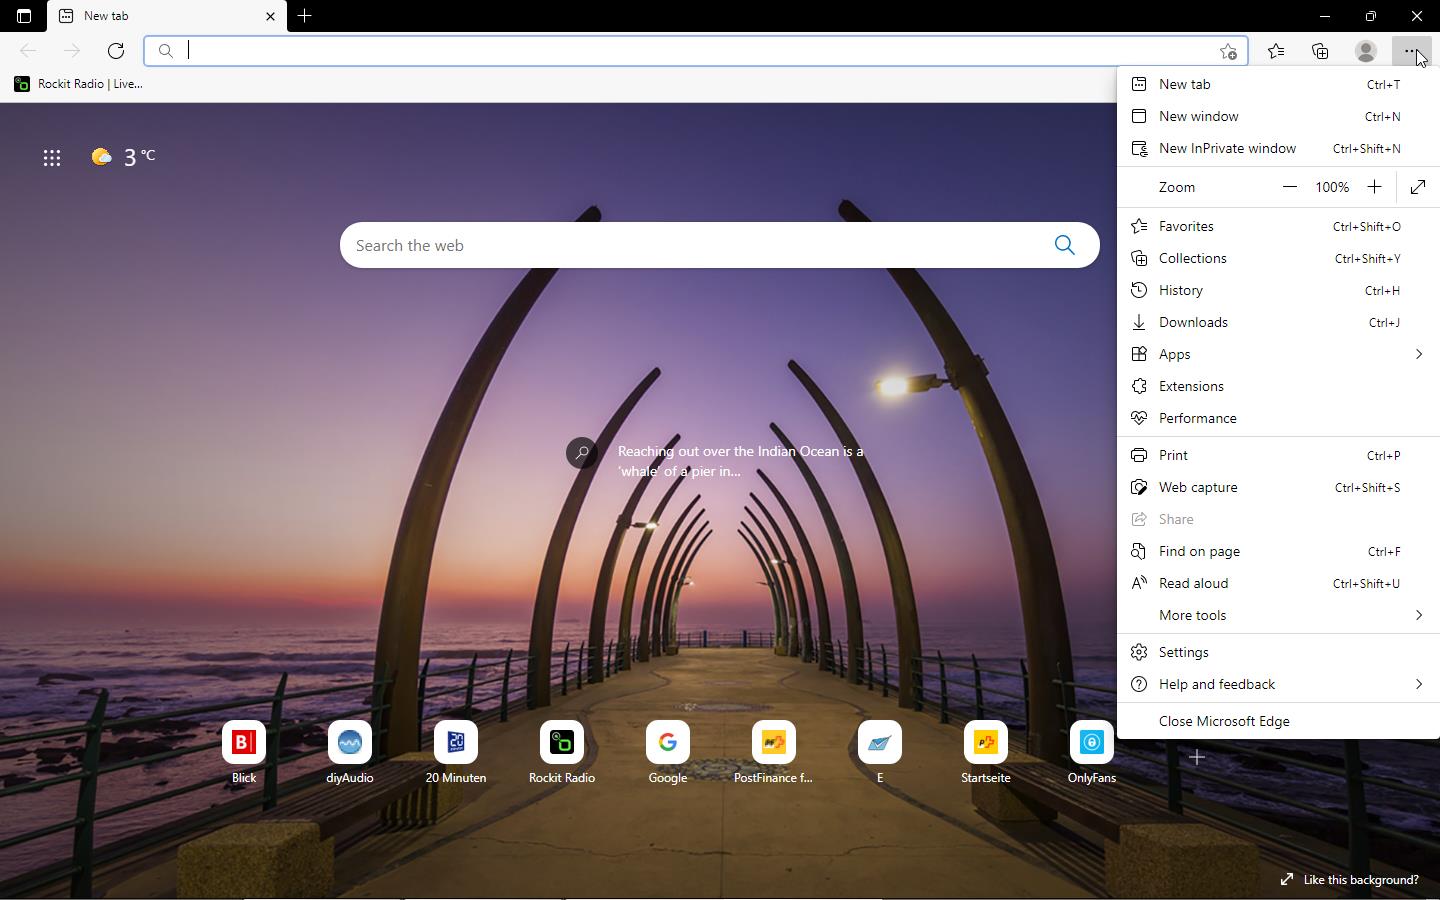Select New InPrivate window menu entry
The width and height of the screenshot is (1440, 900).
pos(1278,148)
